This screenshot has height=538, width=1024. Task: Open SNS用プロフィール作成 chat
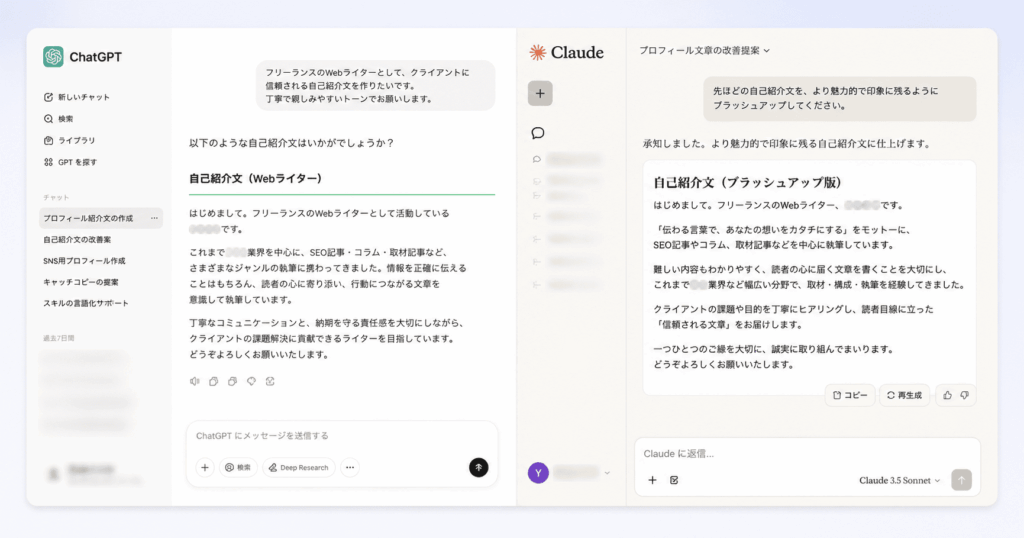(84, 261)
